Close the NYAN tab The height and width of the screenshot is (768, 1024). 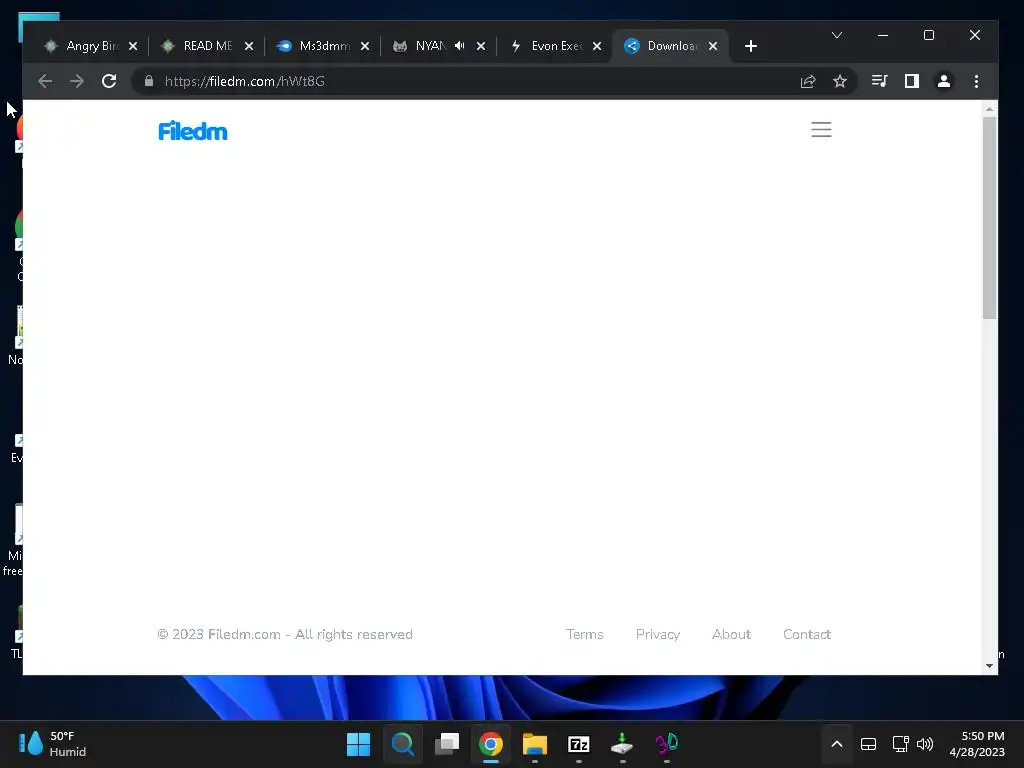(x=481, y=46)
